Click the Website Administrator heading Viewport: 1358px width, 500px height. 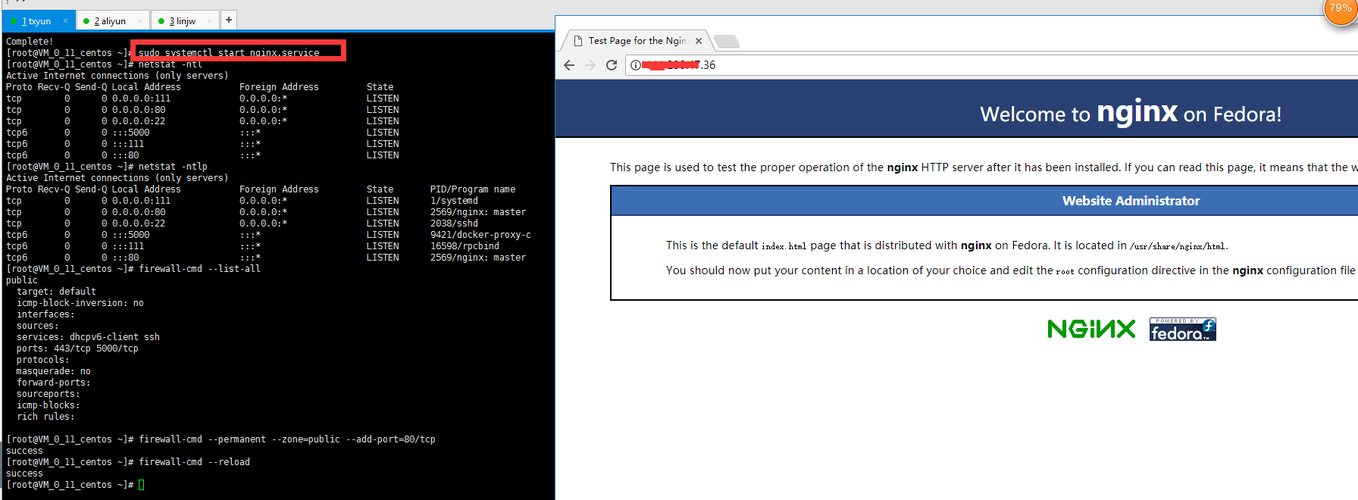(1131, 201)
